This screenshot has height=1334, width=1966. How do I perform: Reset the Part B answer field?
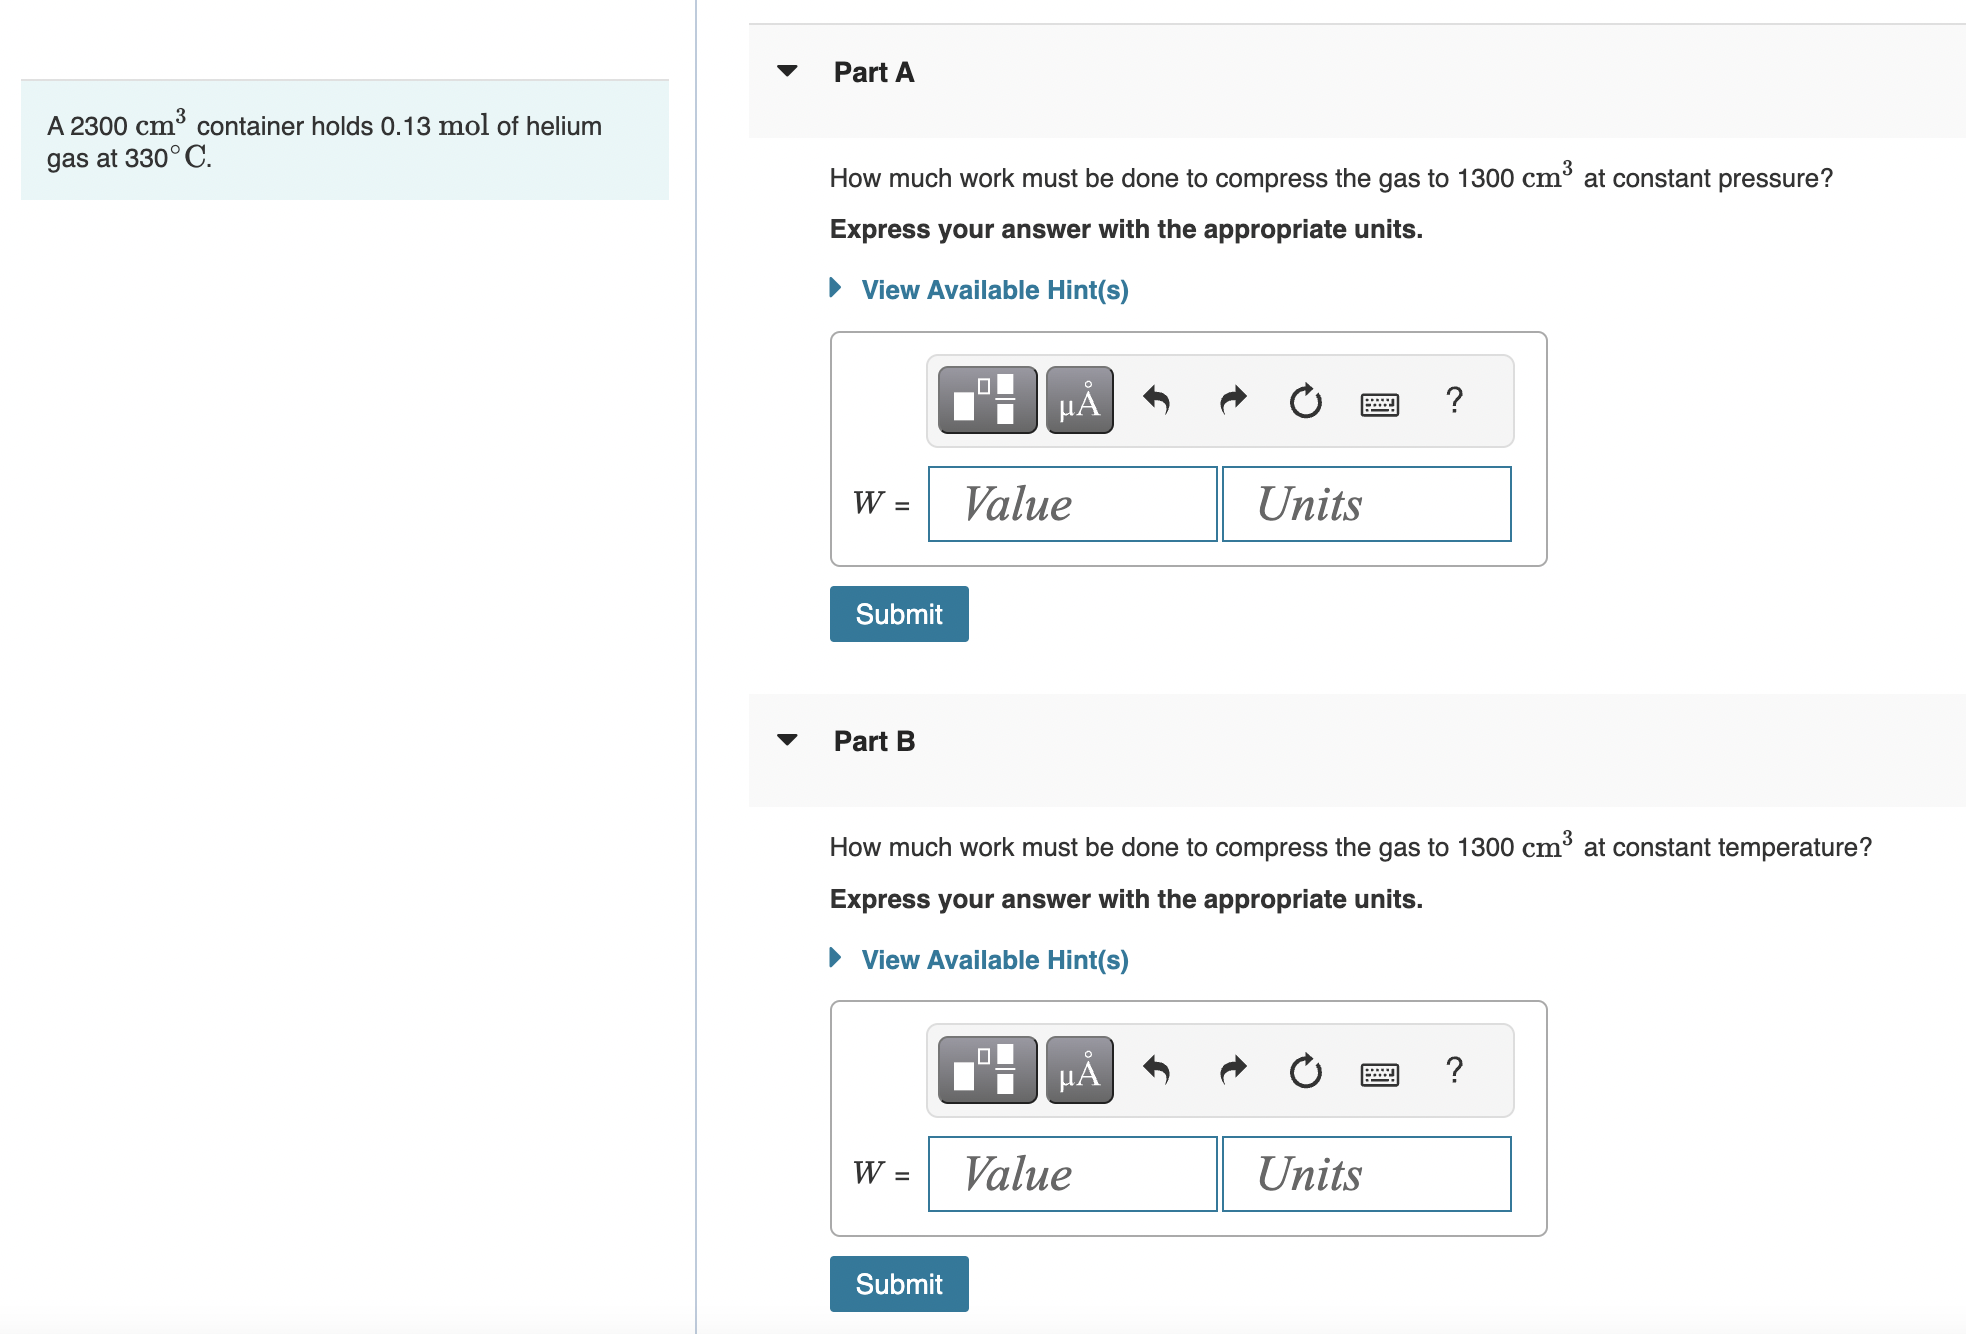pyautogui.click(x=1305, y=1071)
